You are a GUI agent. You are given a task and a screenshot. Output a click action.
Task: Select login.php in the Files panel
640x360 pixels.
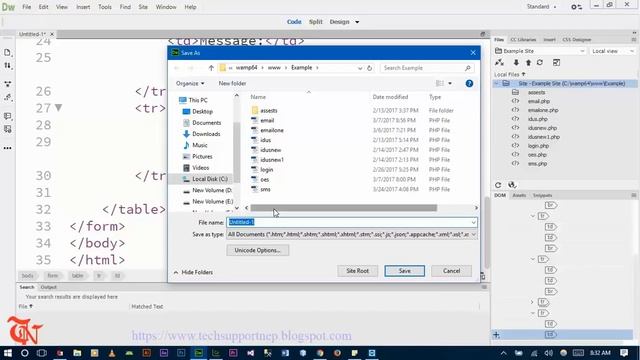pos(538,146)
